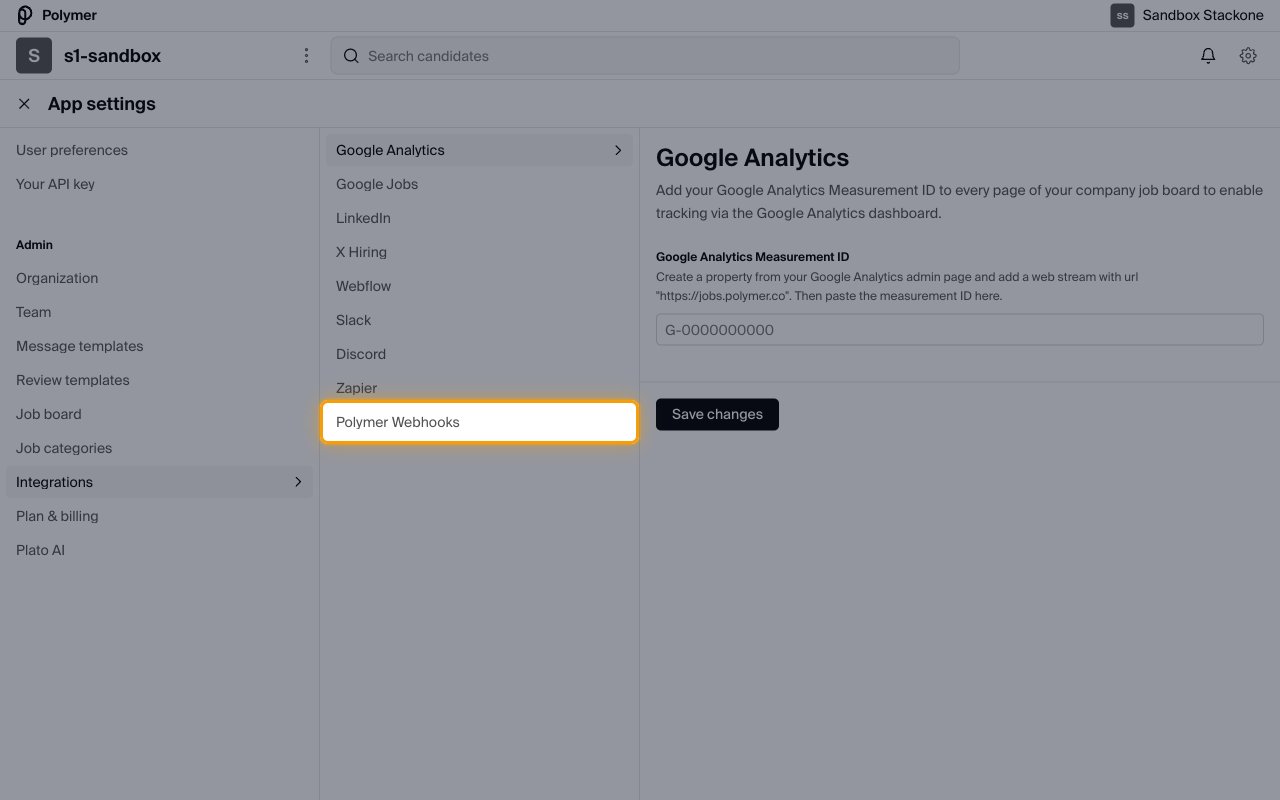Open Polymer Webhooks integration
Image resolution: width=1280 pixels, height=800 pixels.
479,422
